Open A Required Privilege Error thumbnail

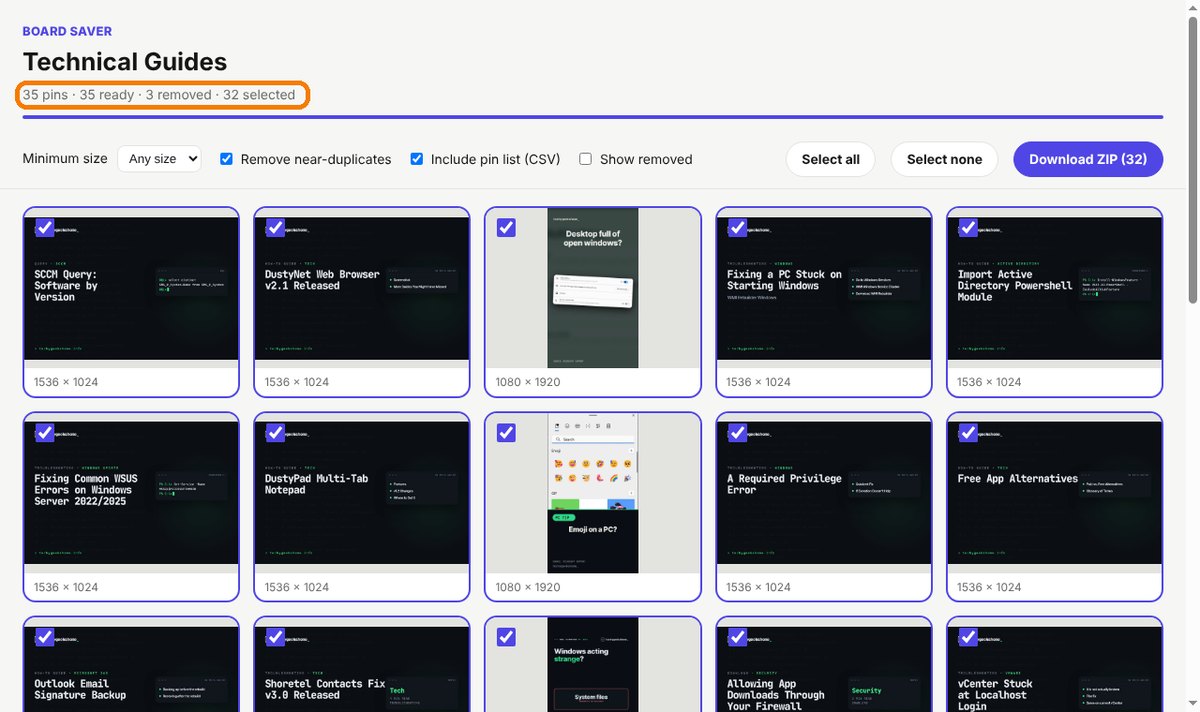click(x=824, y=493)
